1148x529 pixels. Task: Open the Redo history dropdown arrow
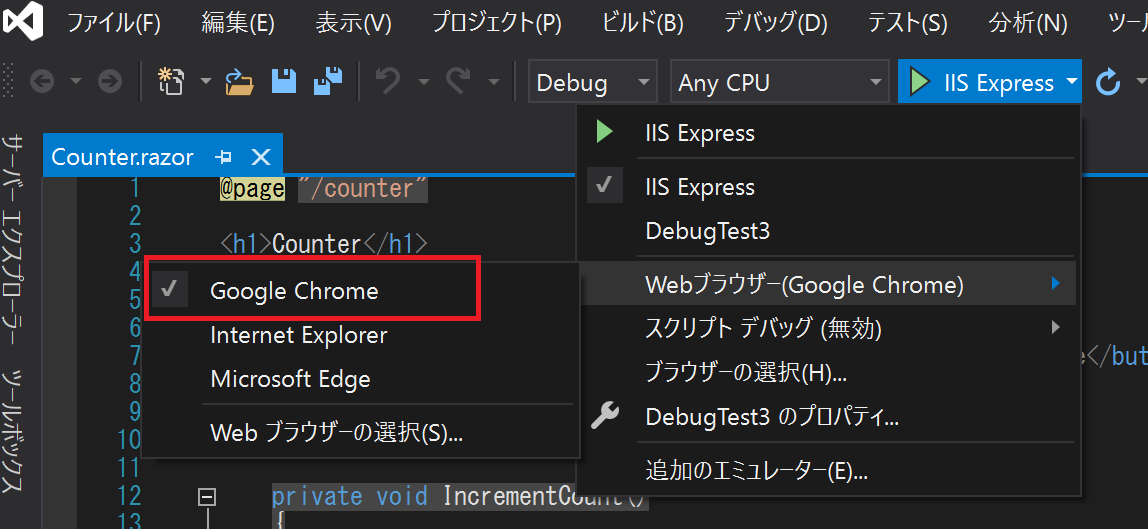pos(494,82)
